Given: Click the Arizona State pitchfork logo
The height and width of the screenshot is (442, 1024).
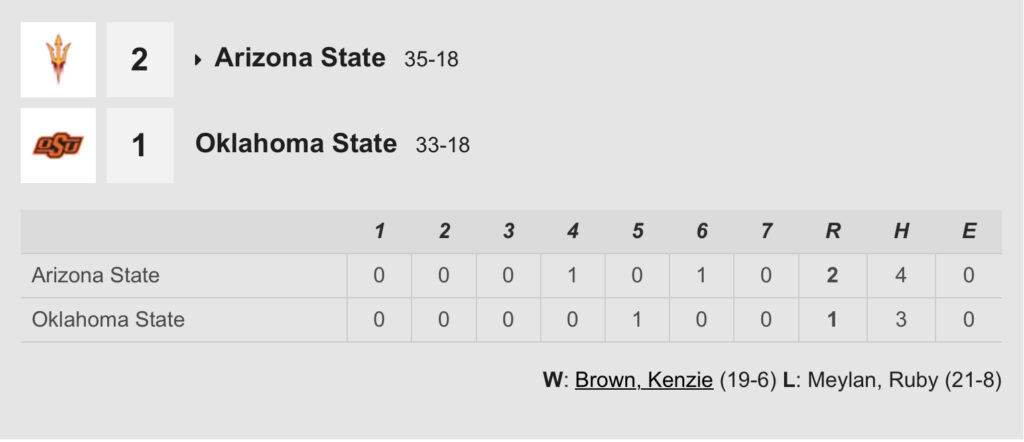Looking at the screenshot, I should (58, 59).
